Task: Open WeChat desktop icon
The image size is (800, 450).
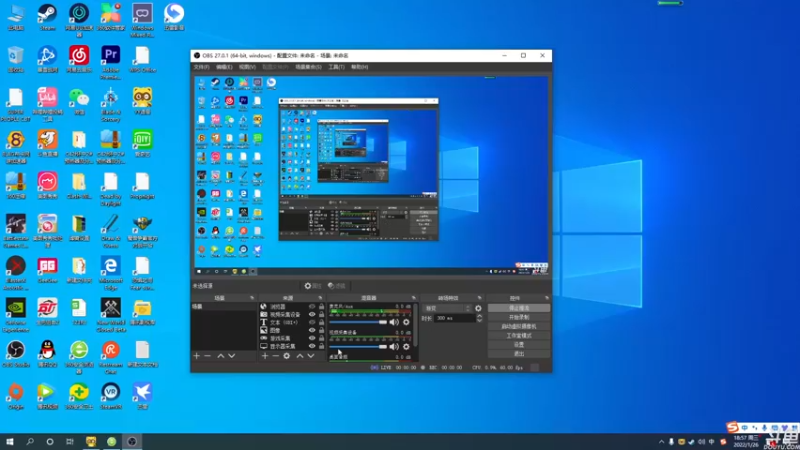Action: 79,102
